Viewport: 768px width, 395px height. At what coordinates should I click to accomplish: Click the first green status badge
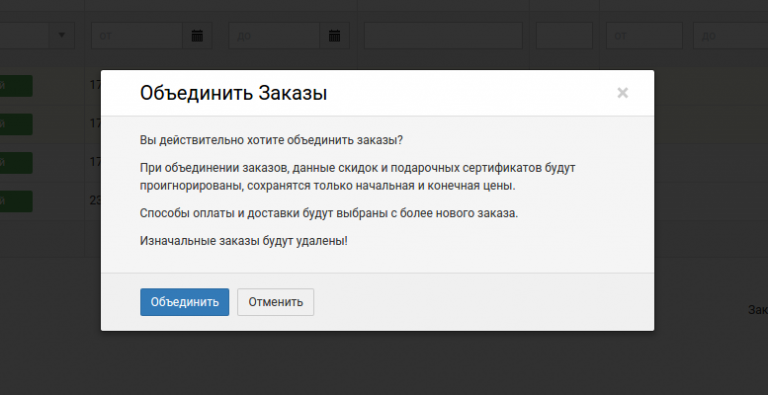tap(16, 86)
